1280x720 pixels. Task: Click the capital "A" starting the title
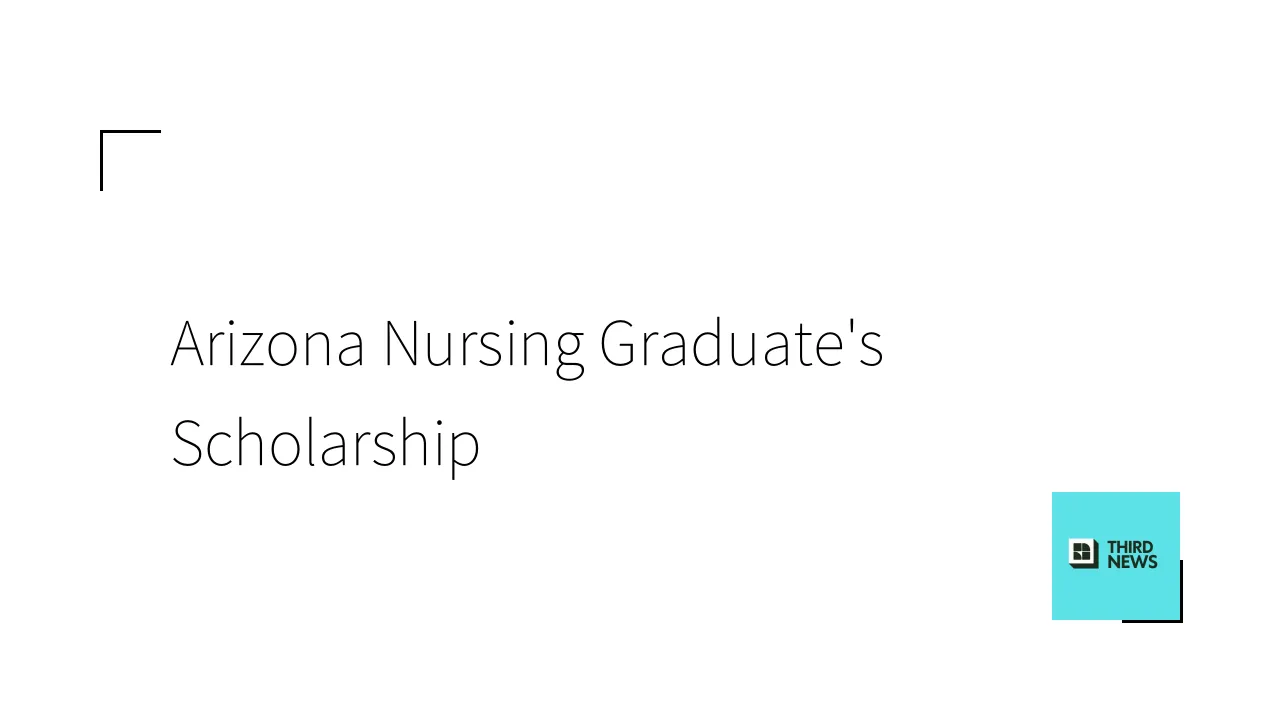click(187, 344)
